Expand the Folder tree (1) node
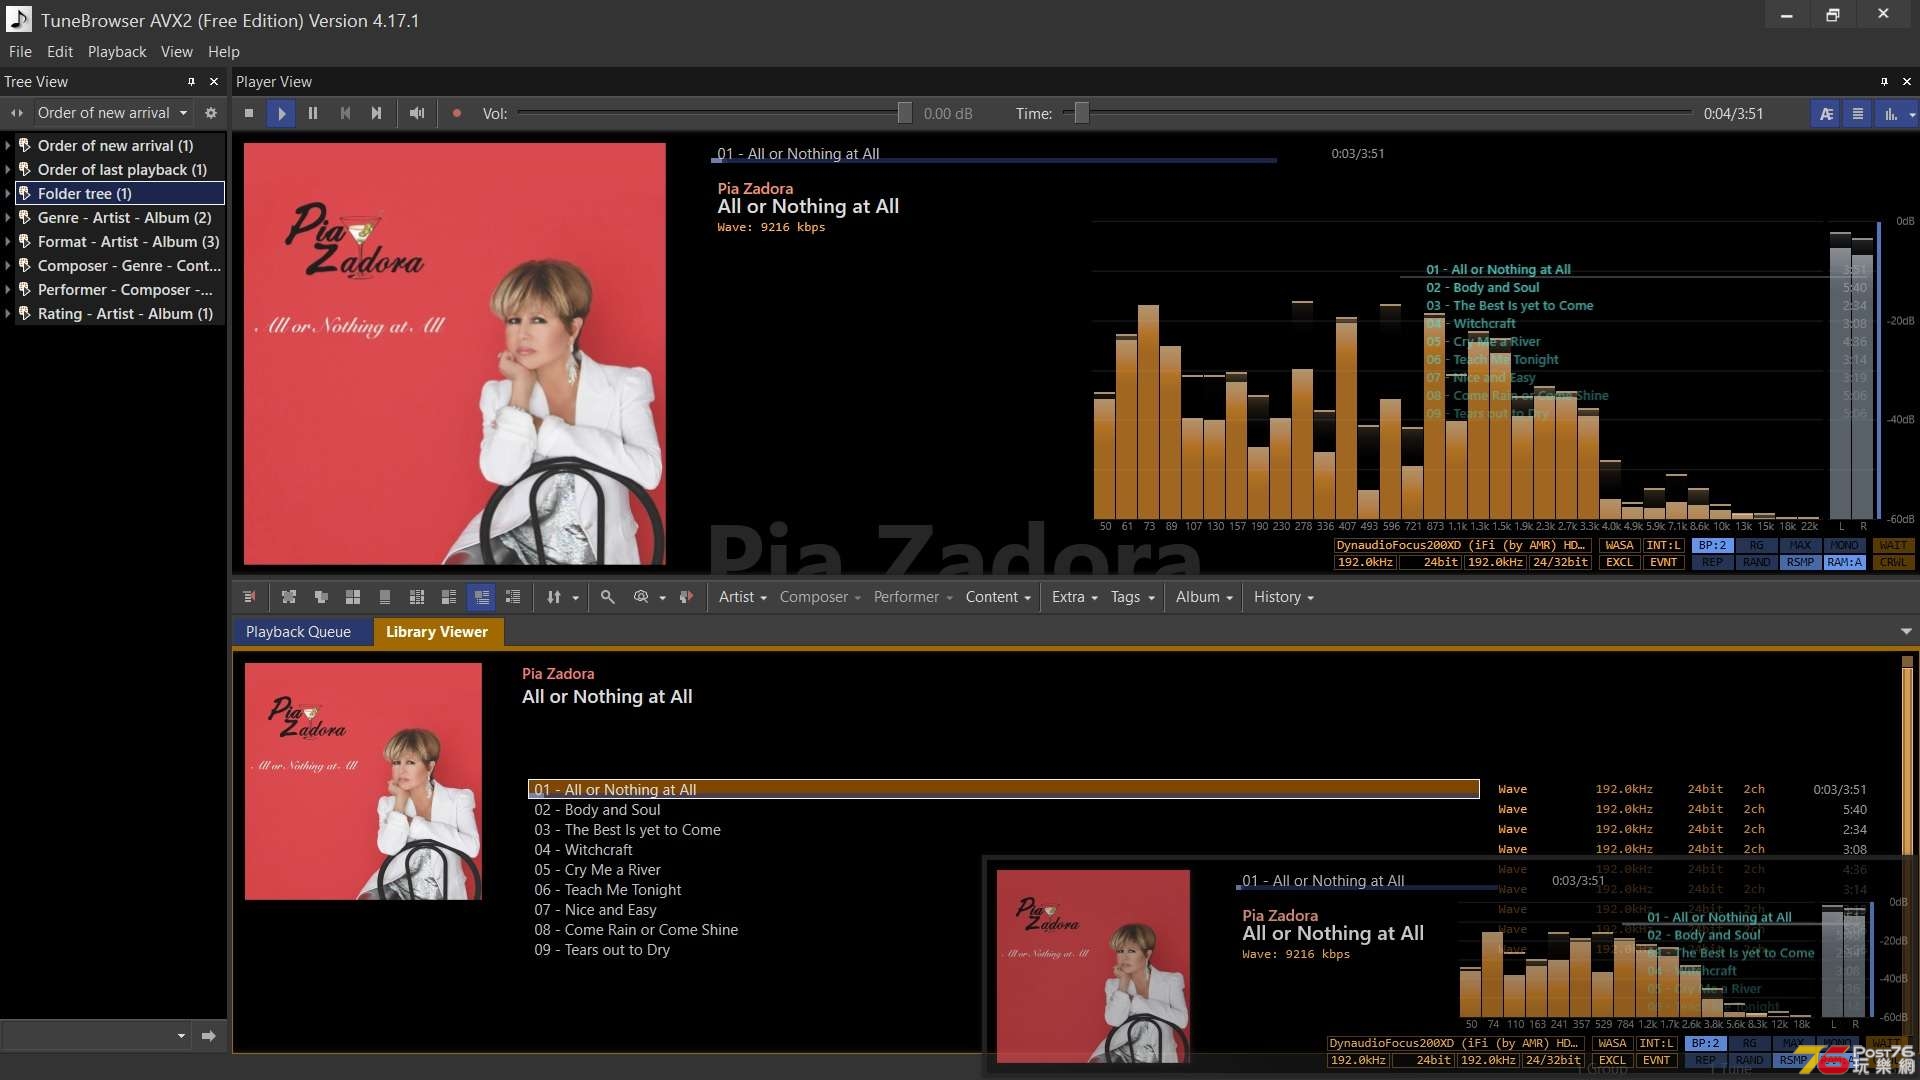 click(x=8, y=194)
